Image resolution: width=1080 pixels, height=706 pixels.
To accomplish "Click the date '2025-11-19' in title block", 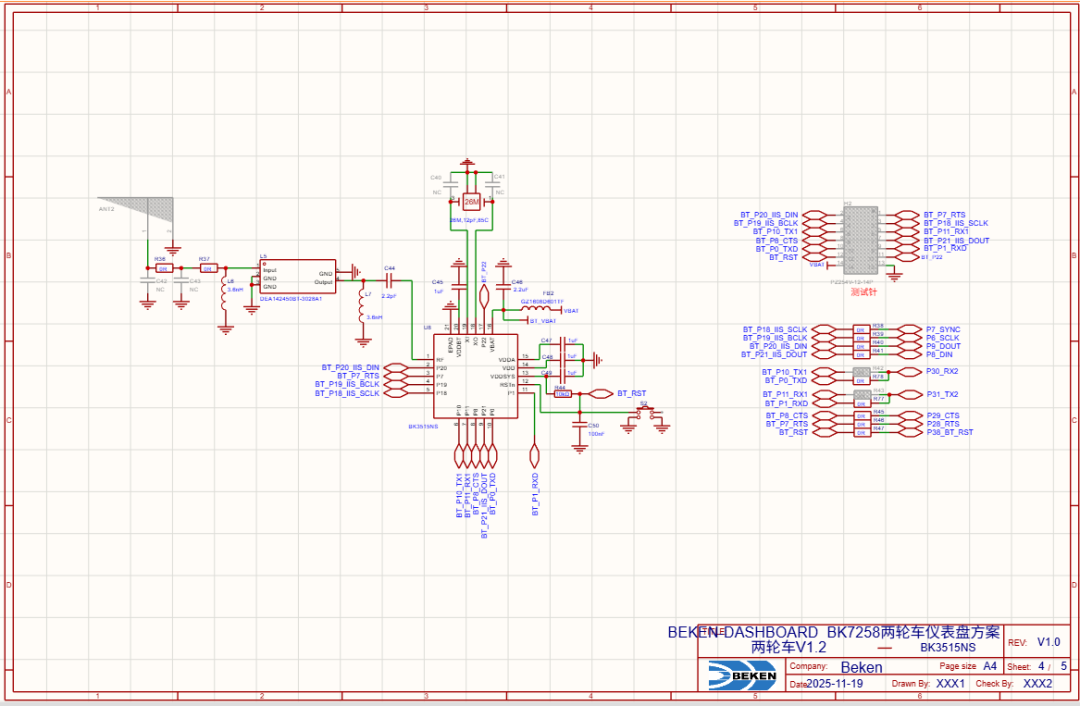I will (834, 684).
